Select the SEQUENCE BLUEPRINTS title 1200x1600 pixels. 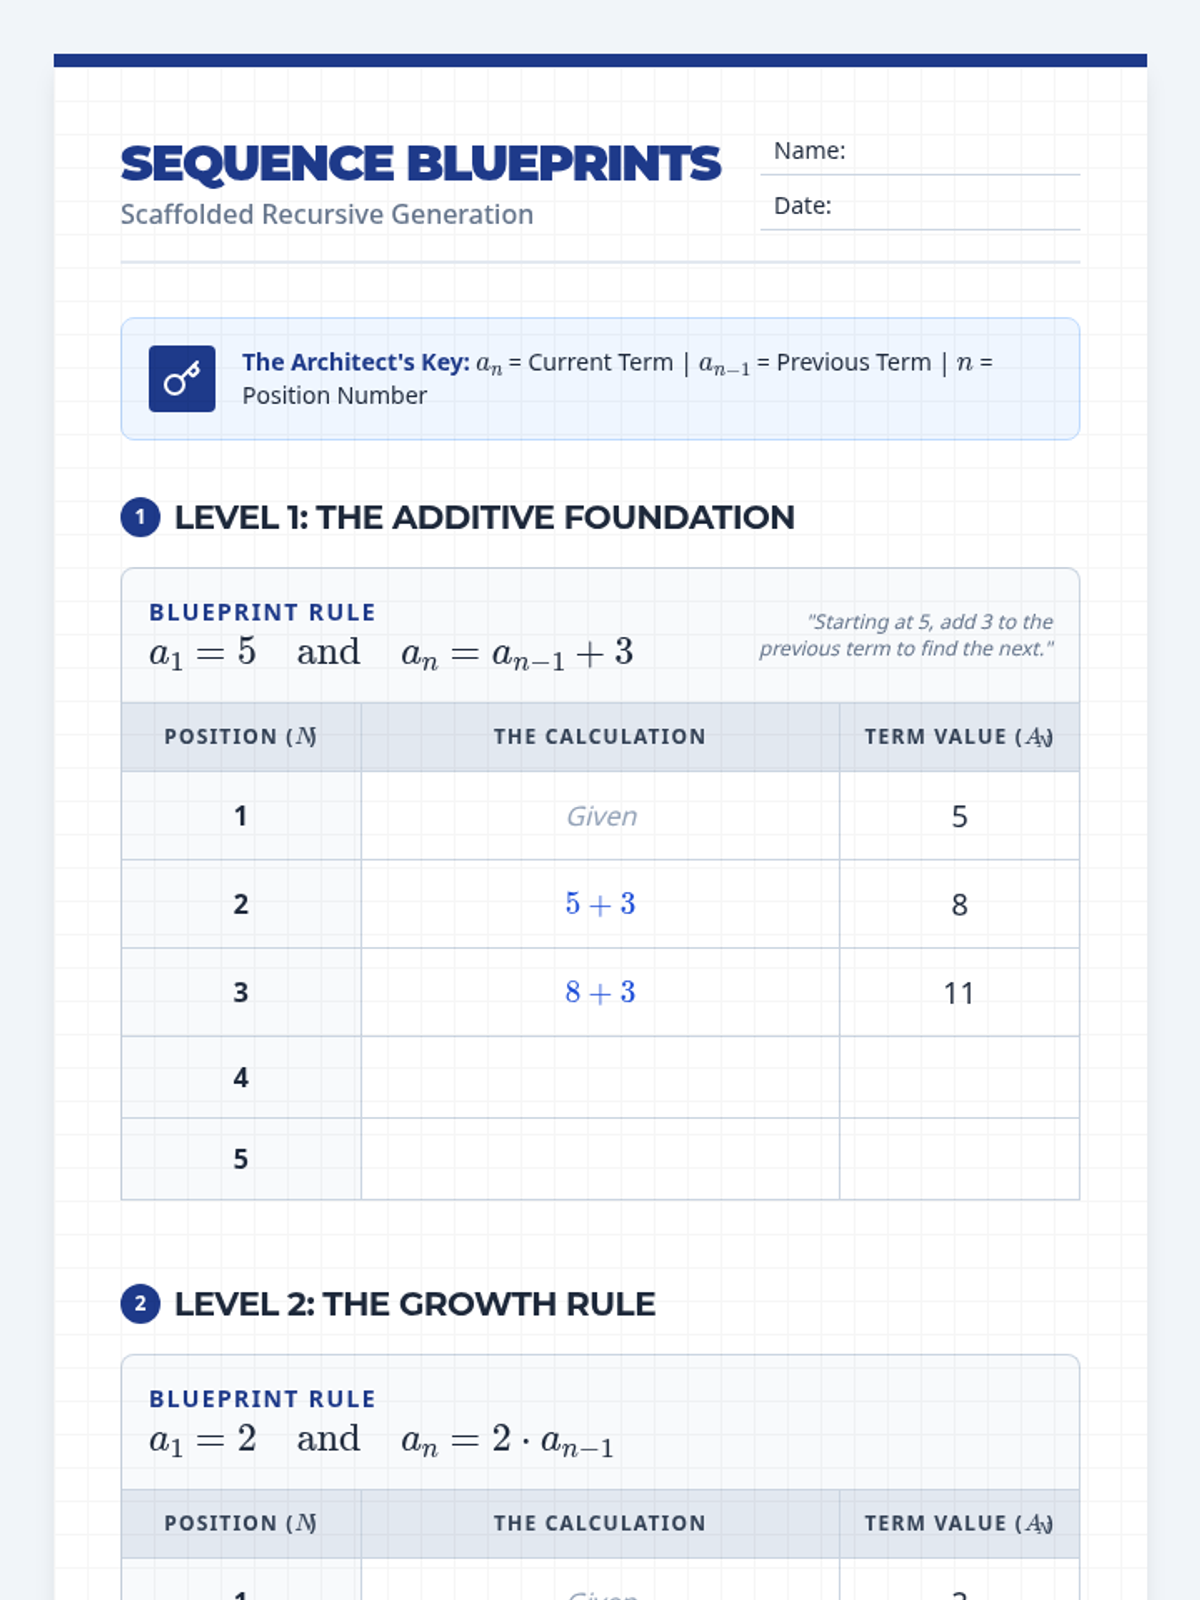420,164
